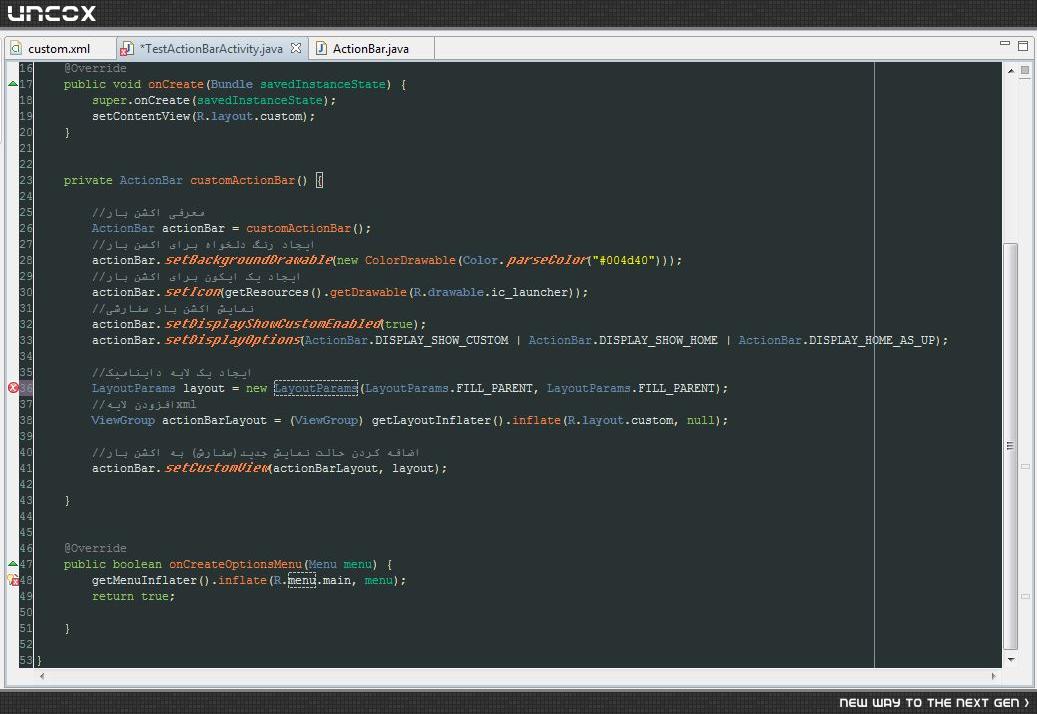Click DISPLAY_SHOW_CUSTOM constant

coord(442,340)
